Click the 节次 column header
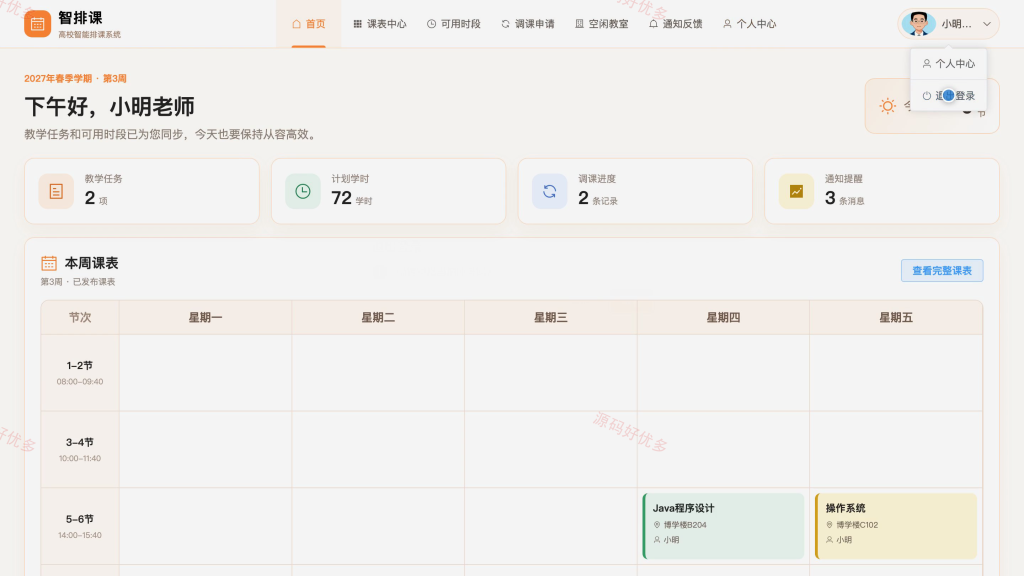The height and width of the screenshot is (576, 1024). tap(80, 317)
